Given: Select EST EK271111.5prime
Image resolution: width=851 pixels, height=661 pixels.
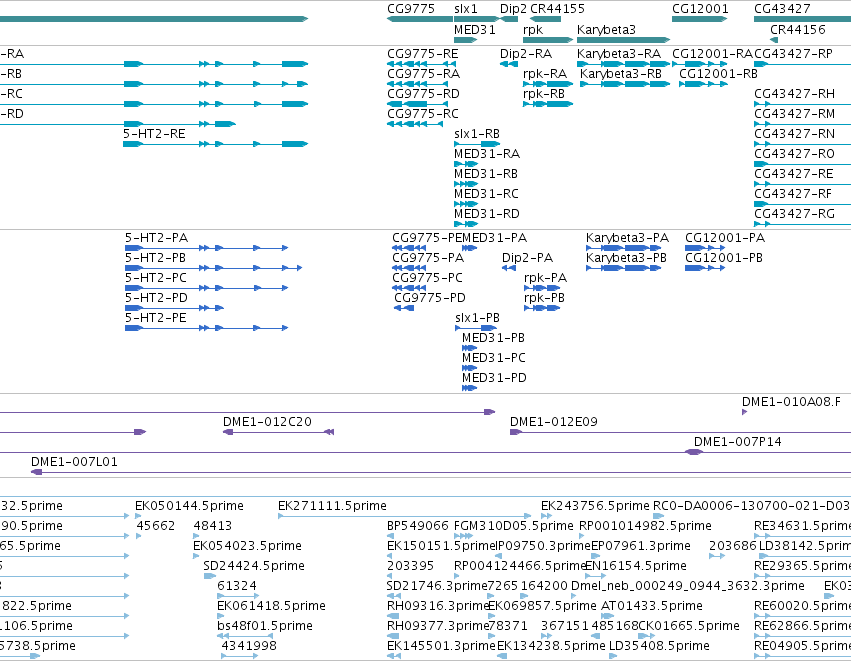Looking at the screenshot, I should coord(405,516).
